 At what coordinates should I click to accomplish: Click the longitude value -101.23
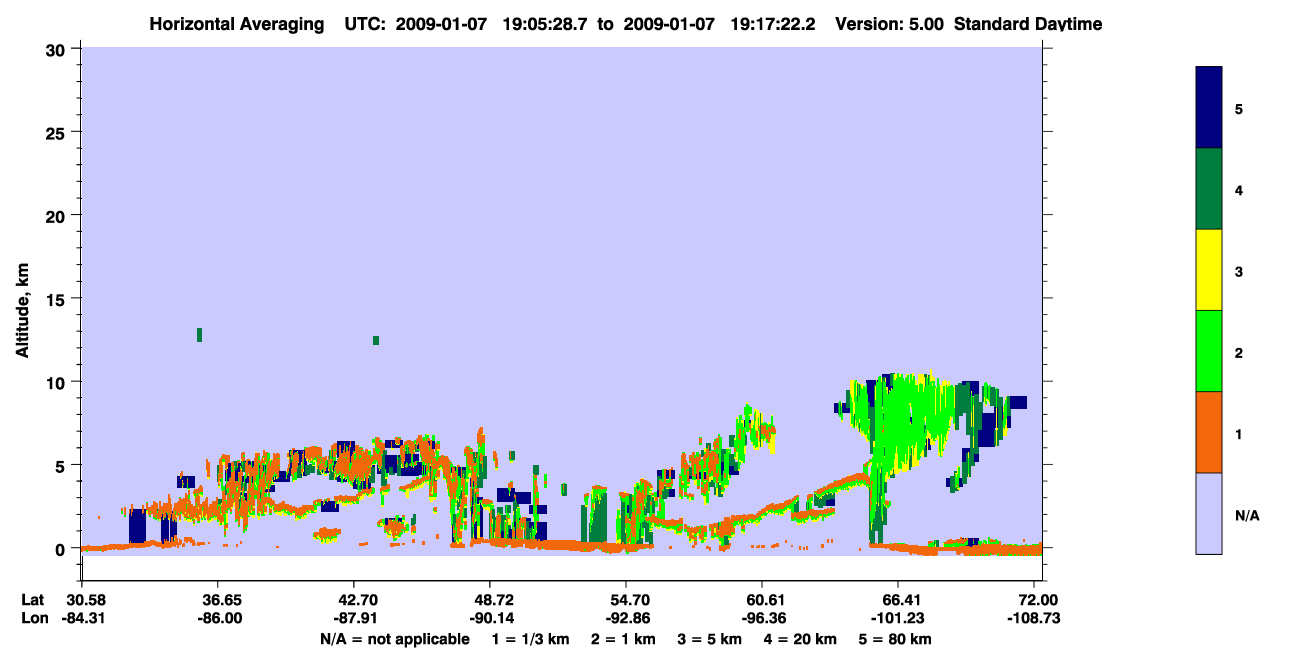tap(899, 618)
